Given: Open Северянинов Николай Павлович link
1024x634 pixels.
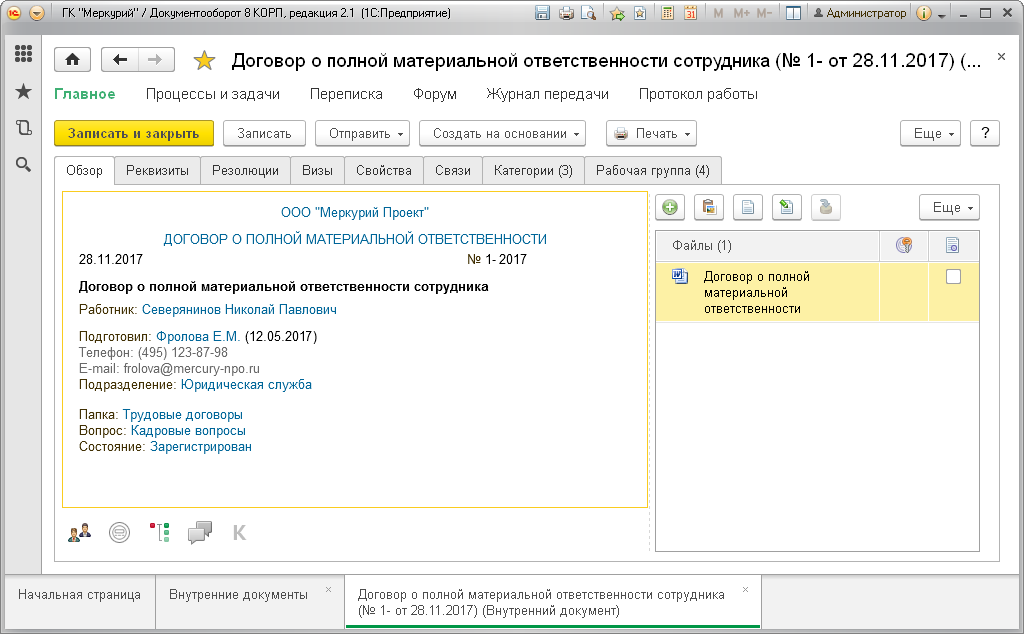Looking at the screenshot, I should click(x=240, y=309).
